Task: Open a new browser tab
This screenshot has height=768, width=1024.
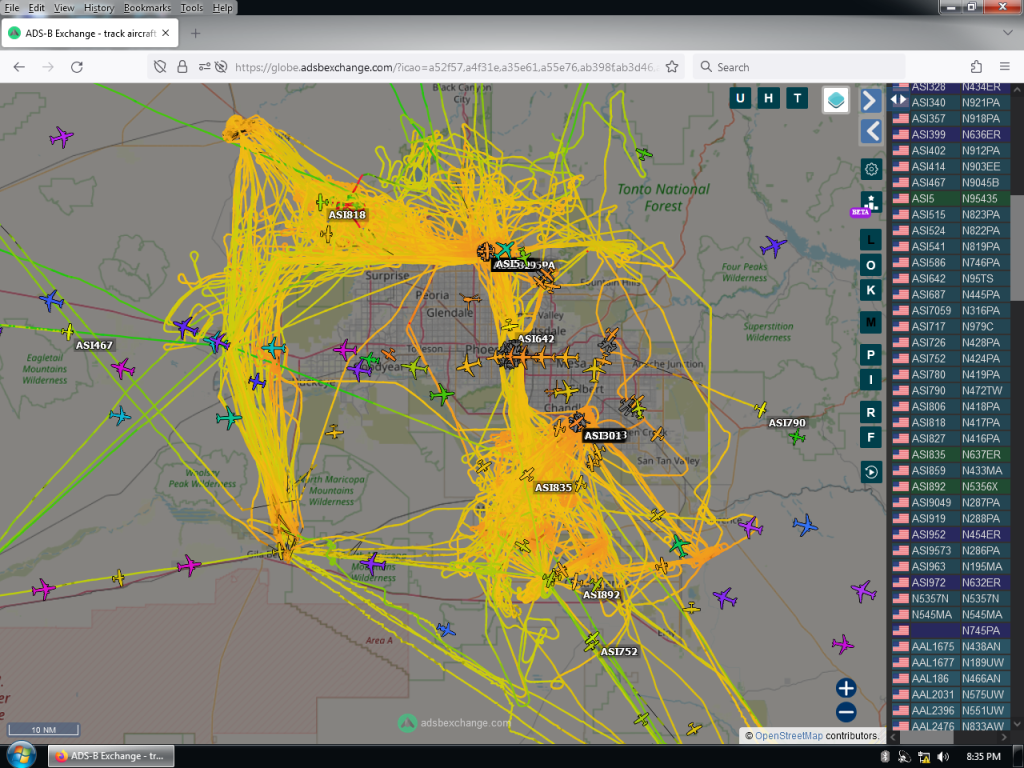Action: pyautogui.click(x=195, y=33)
